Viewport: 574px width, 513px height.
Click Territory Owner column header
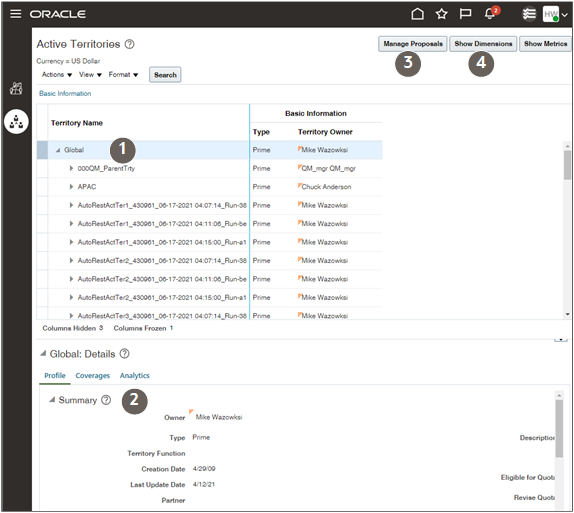coord(325,132)
